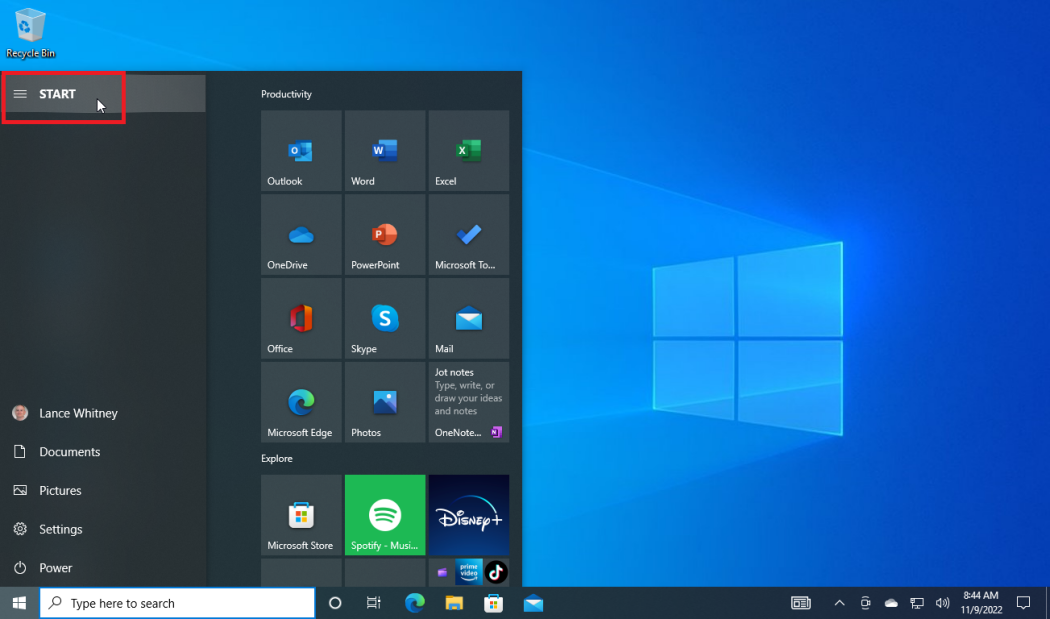Open Microsoft Edge tile in Start
The image size is (1050, 619).
click(x=301, y=402)
